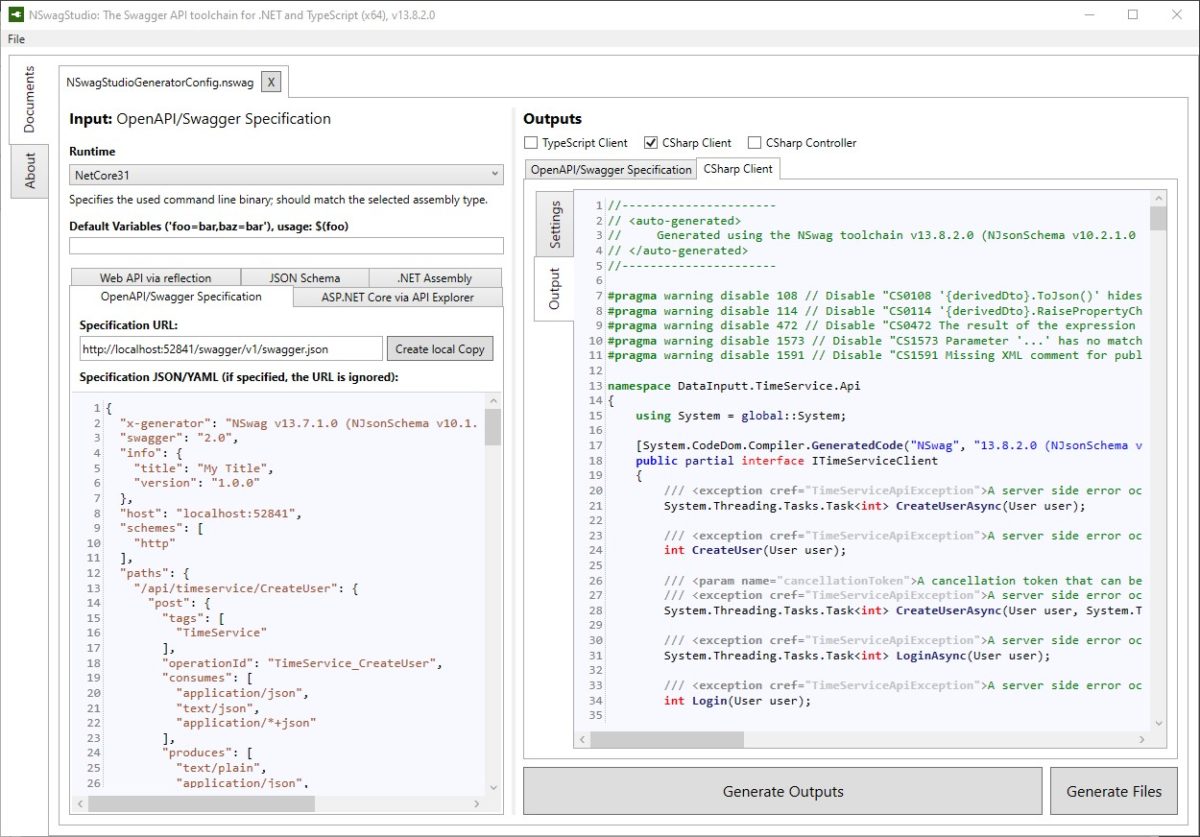1200x837 pixels.
Task: Click scroll-down arrow of C# output scrollbar
Action: point(1158,724)
